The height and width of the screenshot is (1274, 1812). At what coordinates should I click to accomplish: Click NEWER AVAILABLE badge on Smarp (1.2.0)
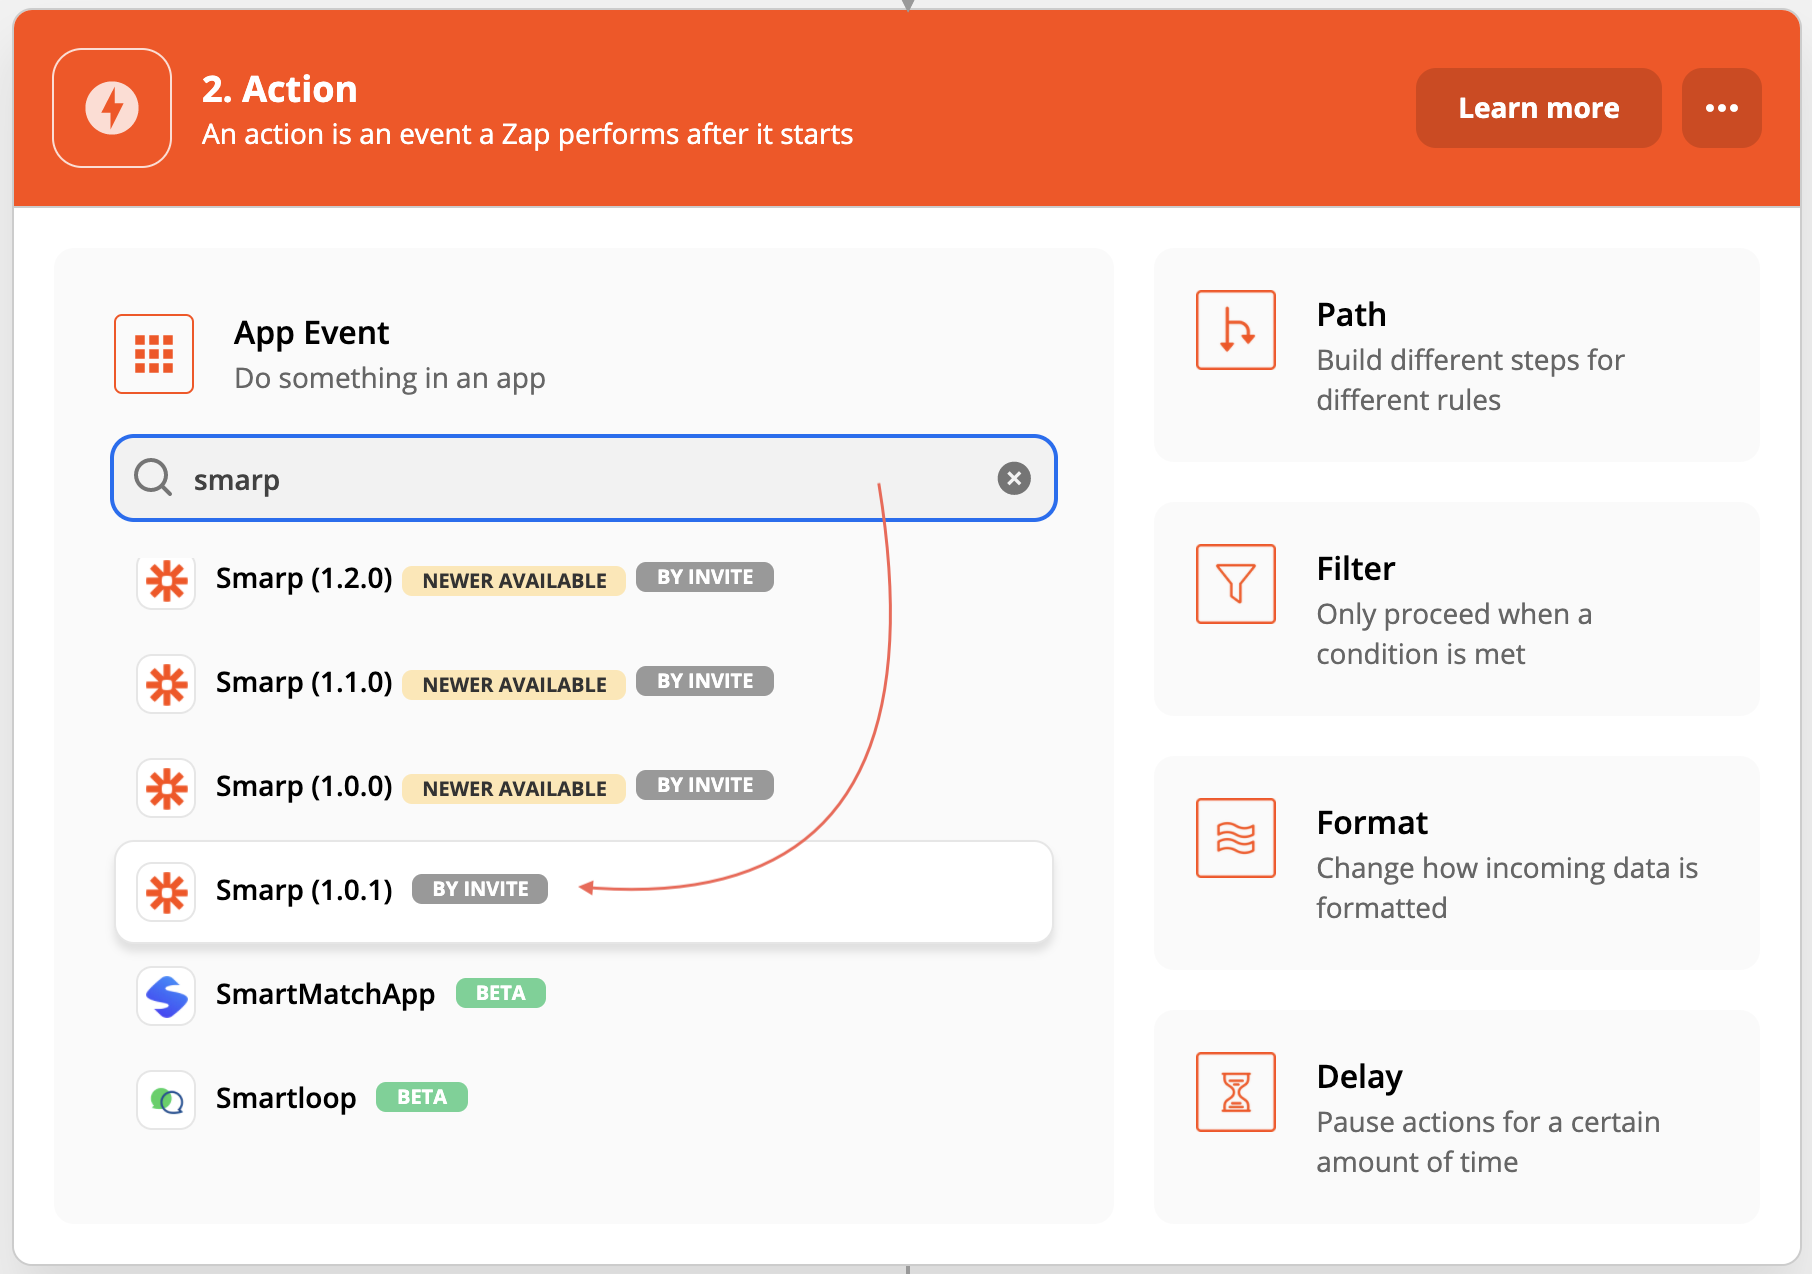click(x=514, y=581)
